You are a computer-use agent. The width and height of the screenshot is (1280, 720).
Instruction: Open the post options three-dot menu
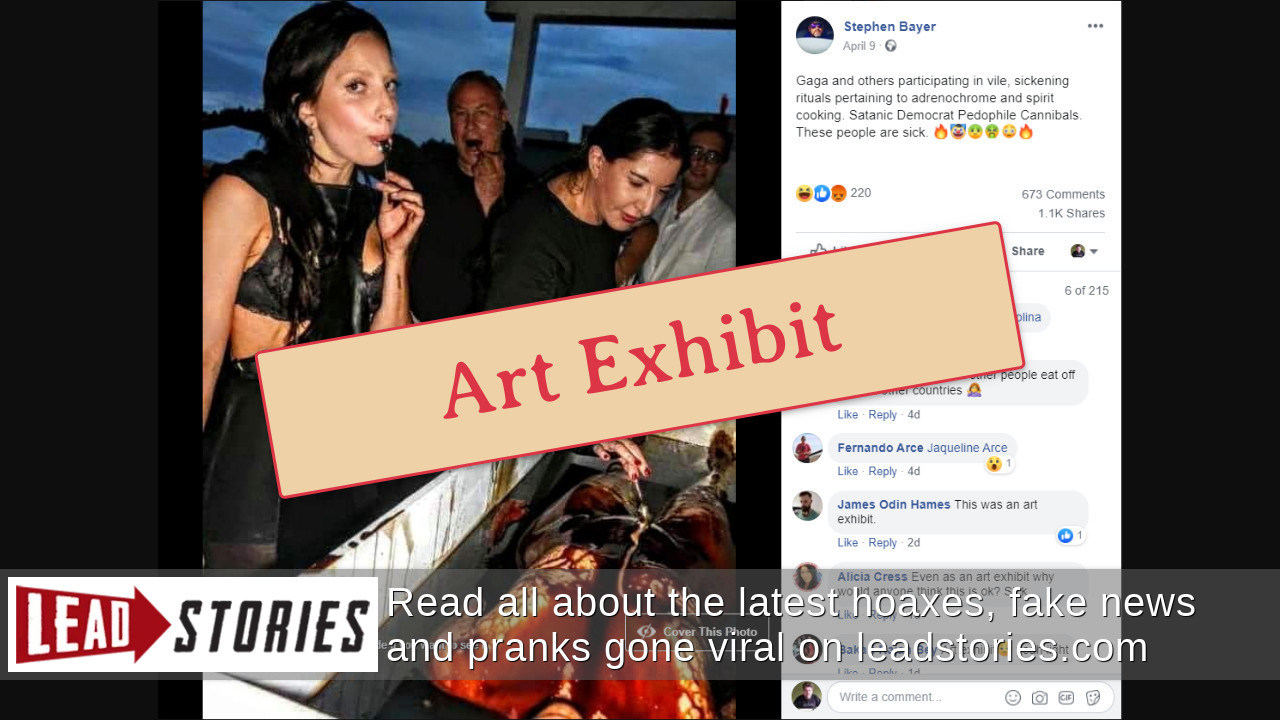click(1095, 26)
